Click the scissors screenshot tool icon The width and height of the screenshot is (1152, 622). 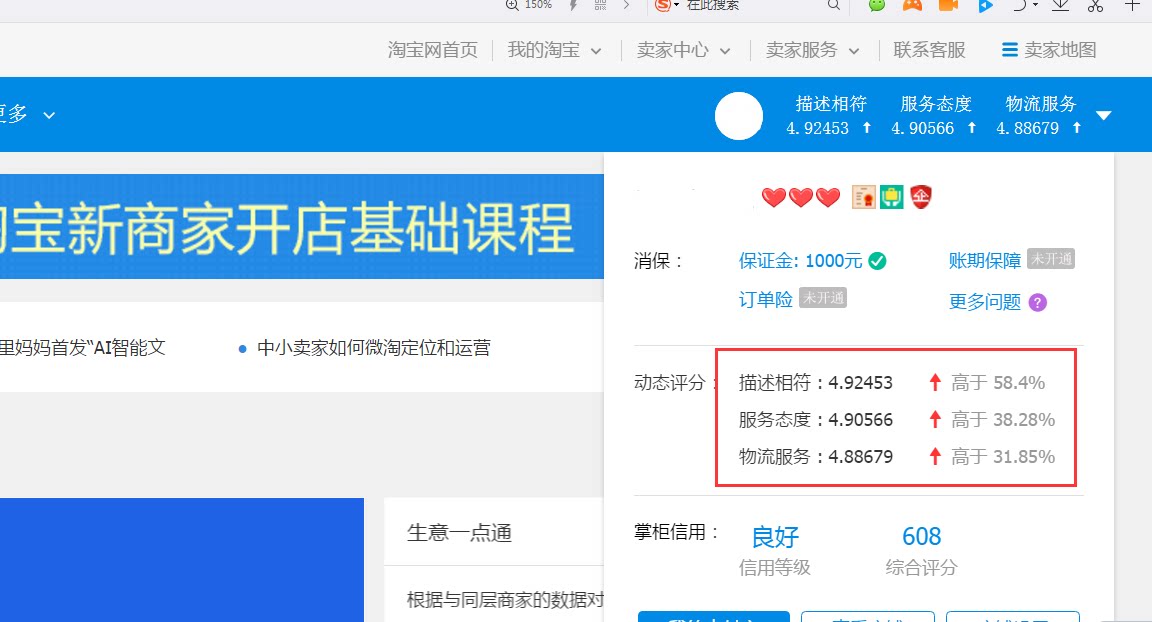[x=1095, y=5]
